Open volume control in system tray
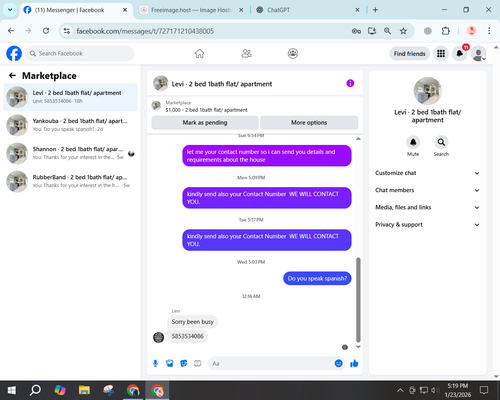This screenshot has height=400, width=500. point(435,390)
